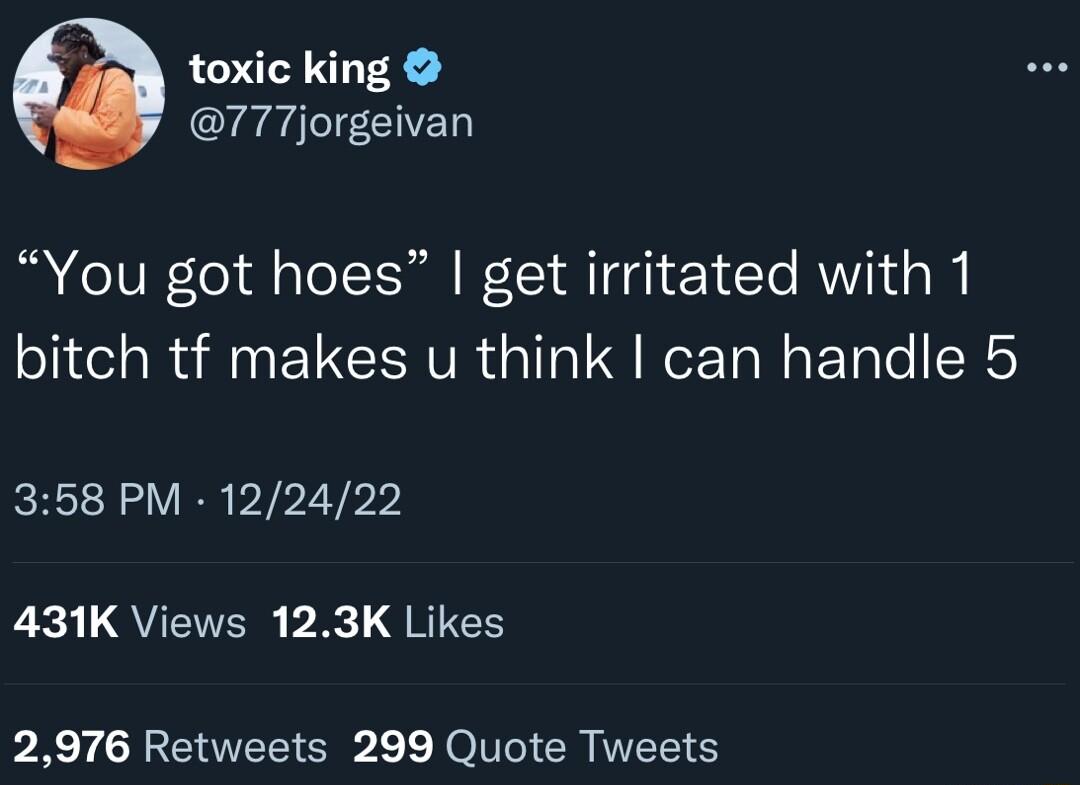The width and height of the screenshot is (1080, 785).
Task: Open the @777jorgeivan profile handle
Action: (330, 122)
